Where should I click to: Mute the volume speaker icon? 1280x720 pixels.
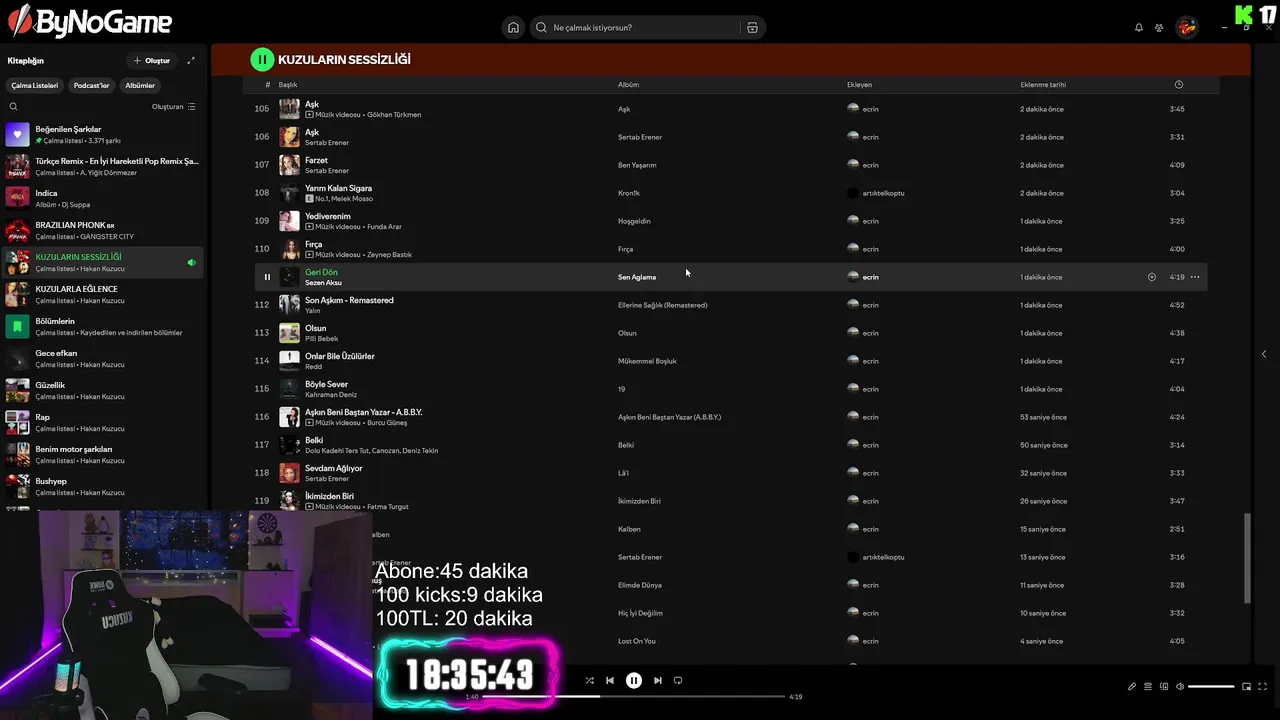[1180, 687]
